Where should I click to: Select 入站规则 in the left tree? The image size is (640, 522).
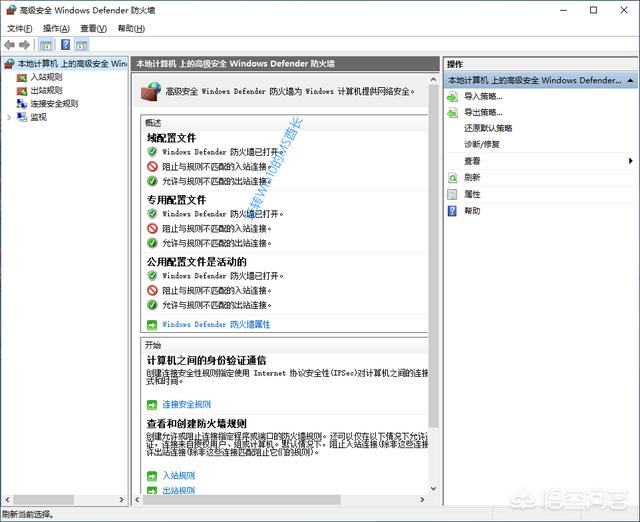45,77
